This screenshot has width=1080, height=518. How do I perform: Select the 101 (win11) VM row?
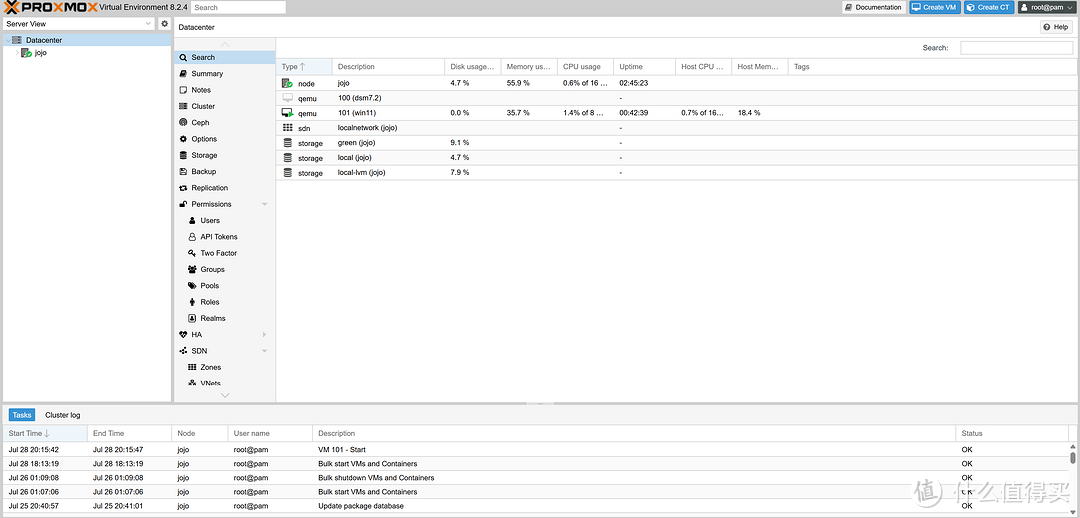(x=356, y=113)
